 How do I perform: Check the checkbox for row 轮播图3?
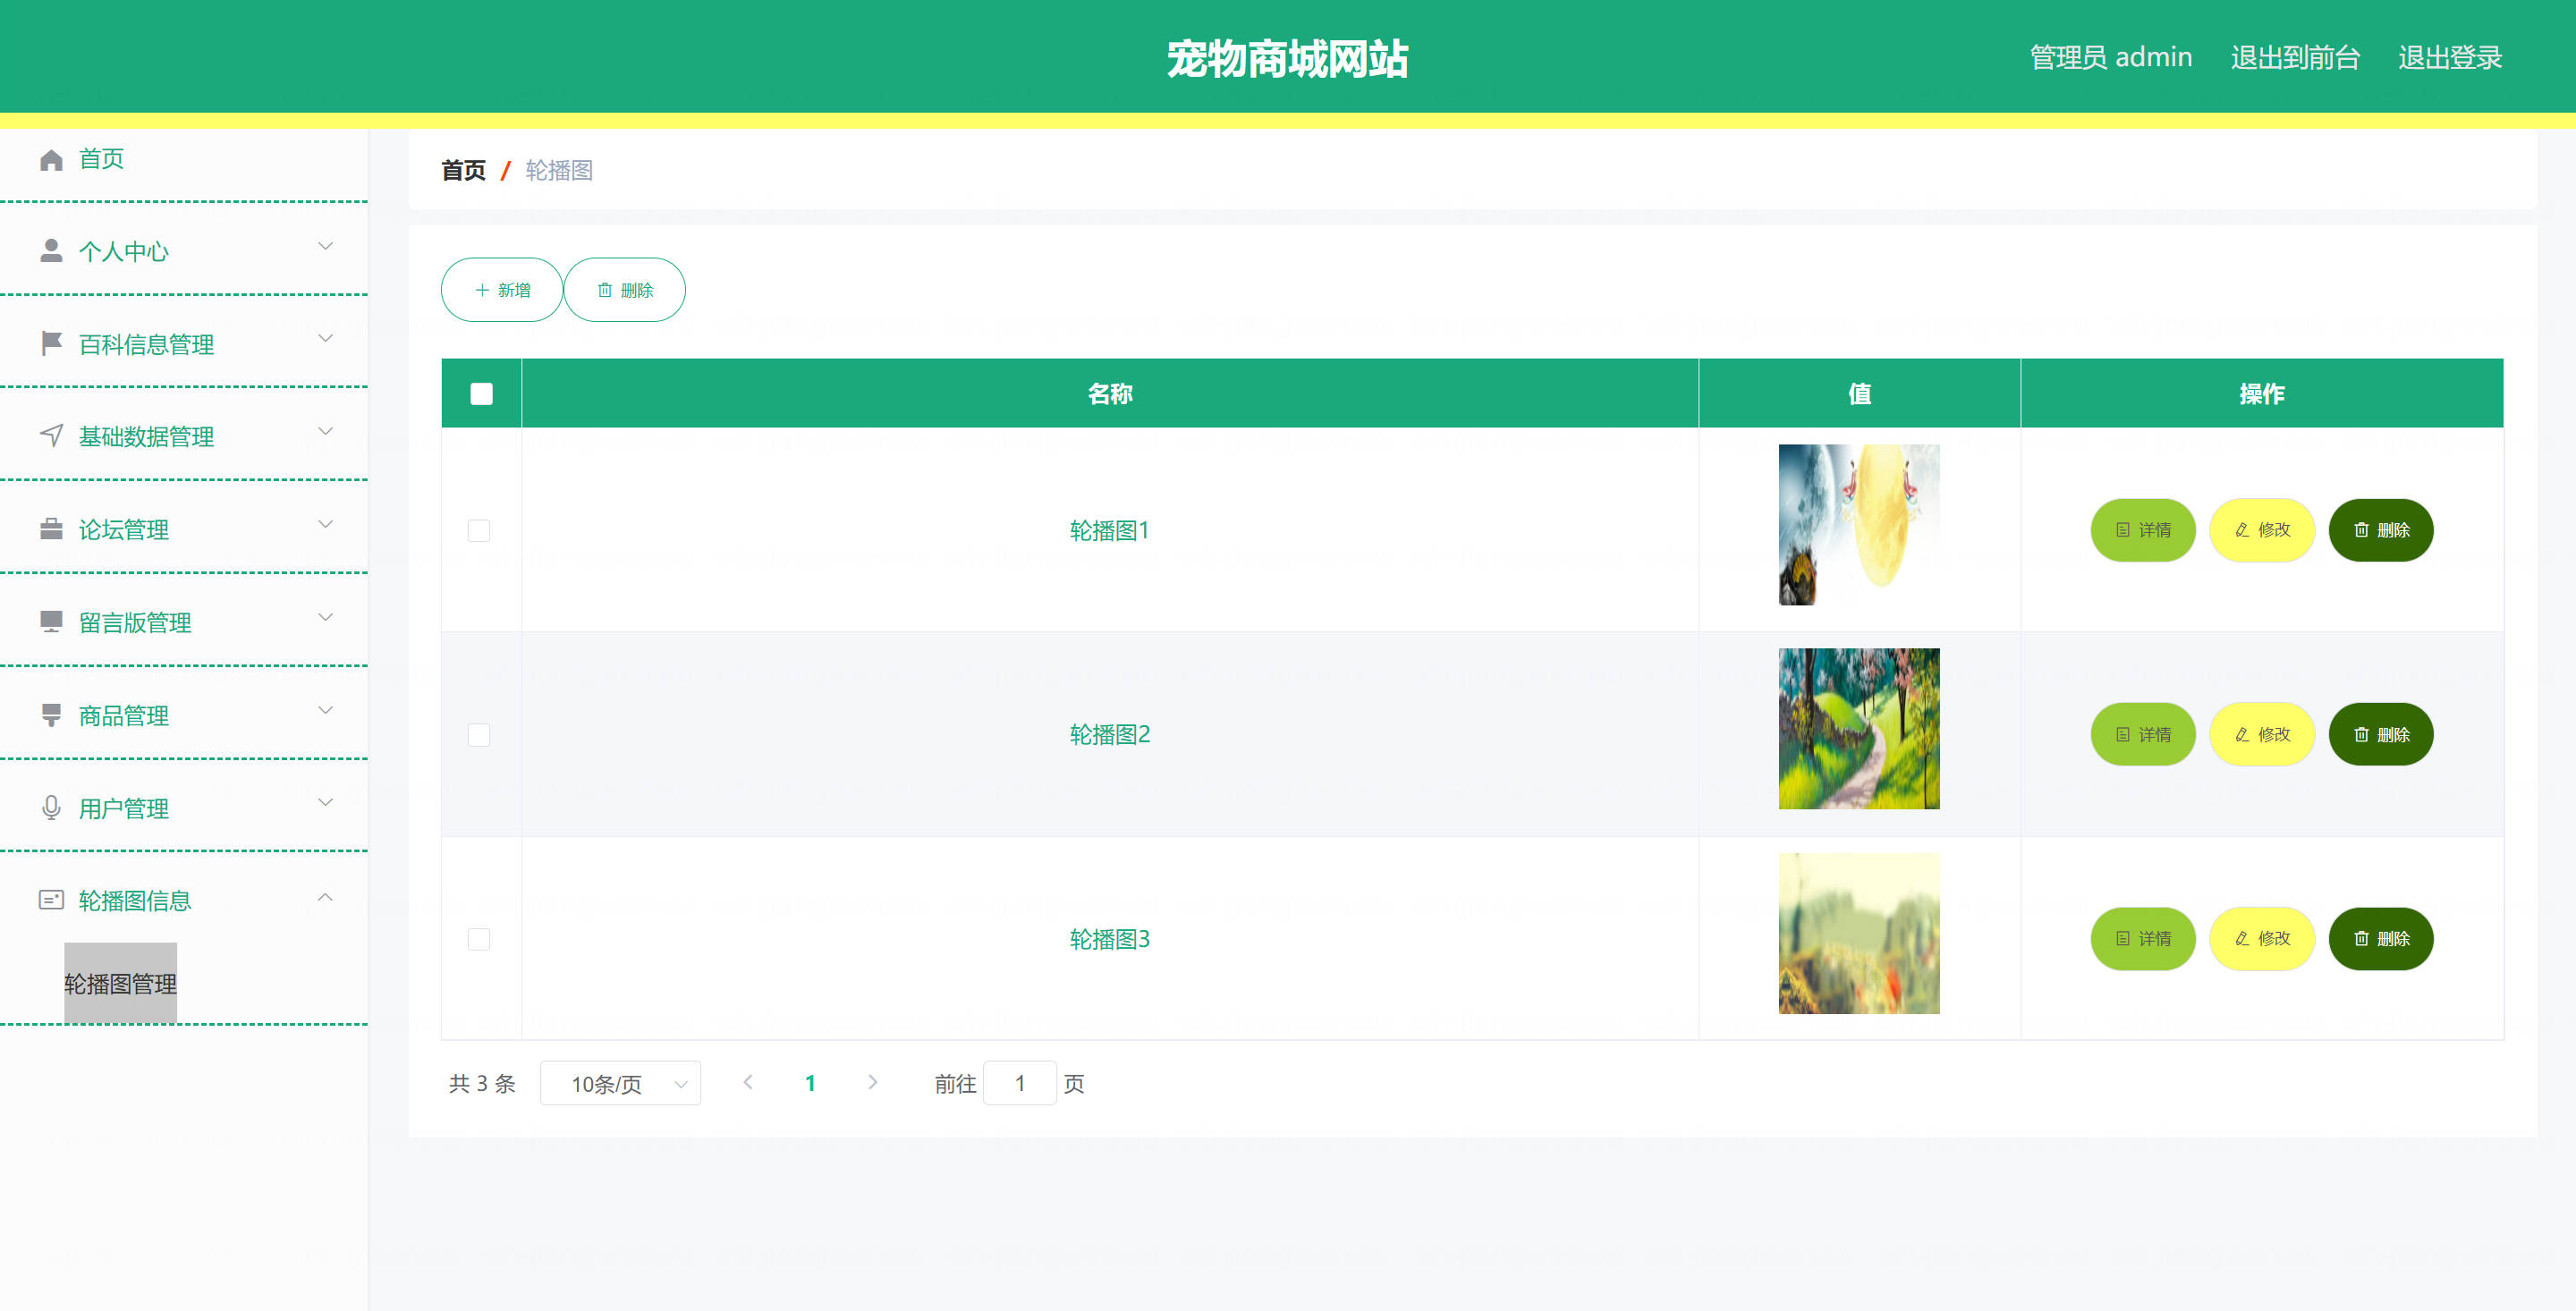(479, 939)
